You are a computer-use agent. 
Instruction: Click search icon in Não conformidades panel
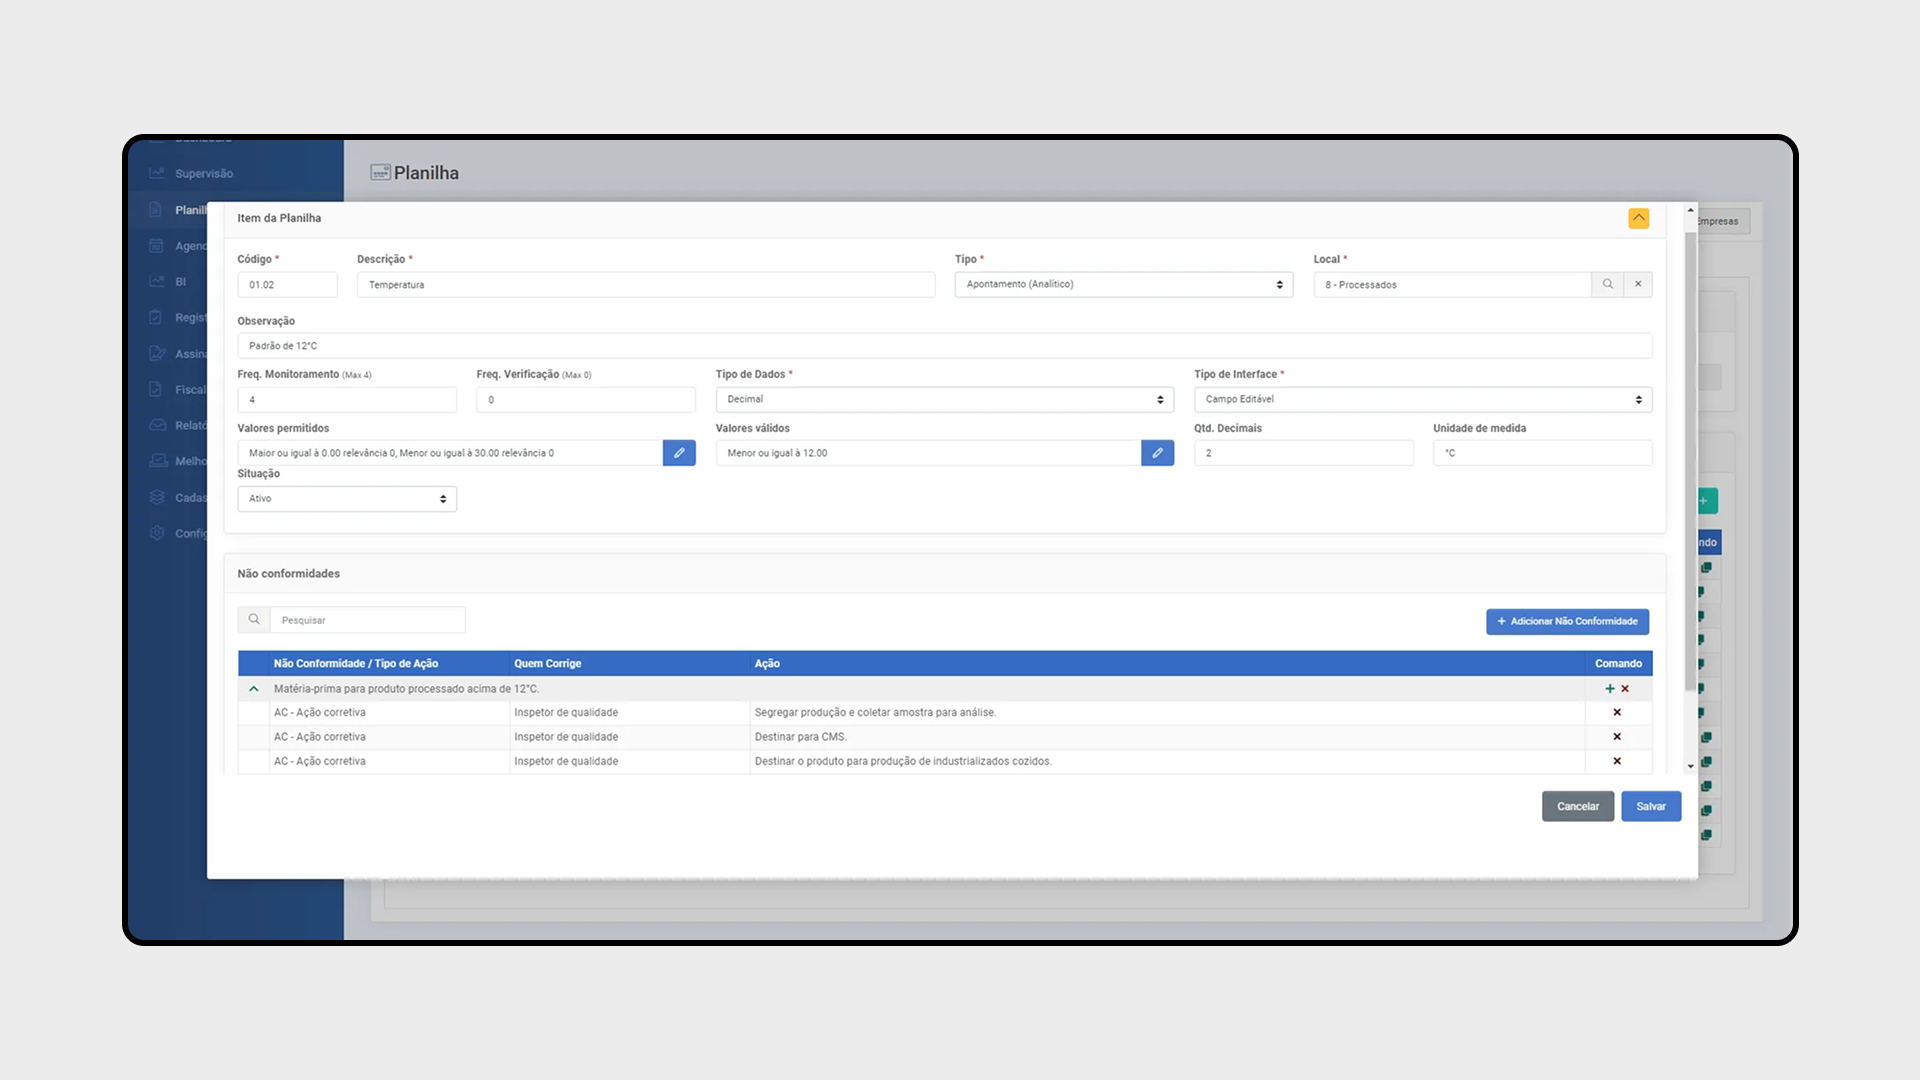pyautogui.click(x=254, y=620)
